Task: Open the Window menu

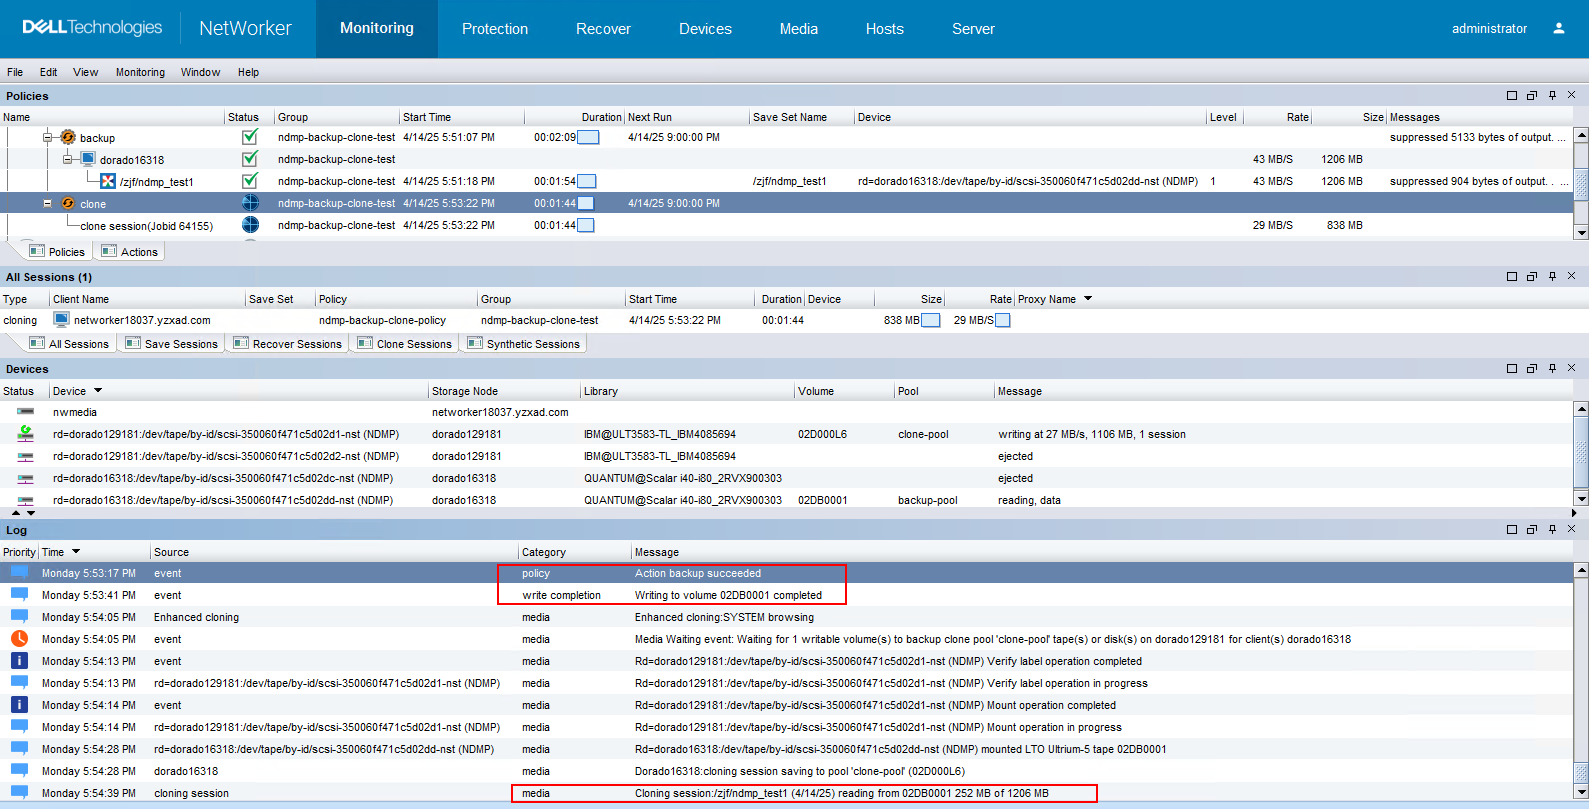Action: point(200,72)
